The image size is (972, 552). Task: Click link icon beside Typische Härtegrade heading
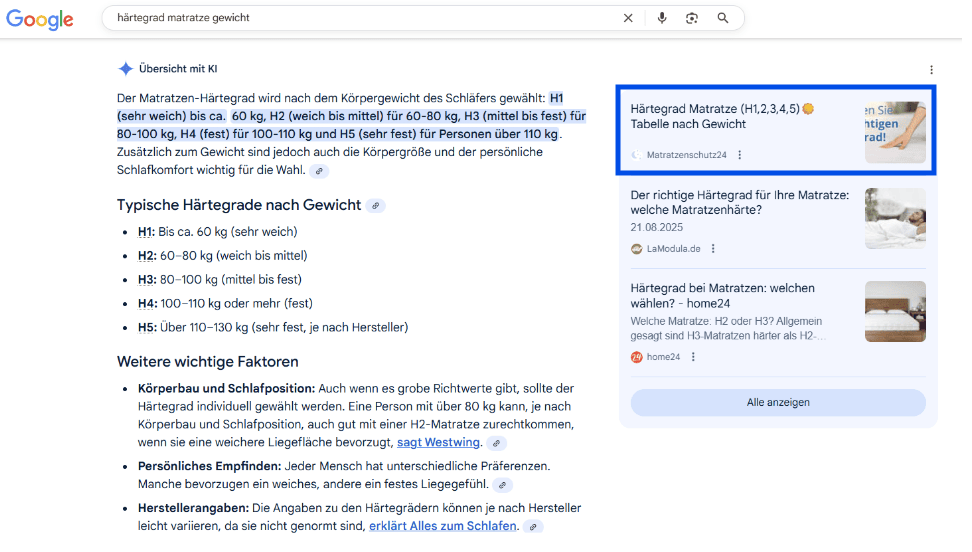pyautogui.click(x=375, y=206)
